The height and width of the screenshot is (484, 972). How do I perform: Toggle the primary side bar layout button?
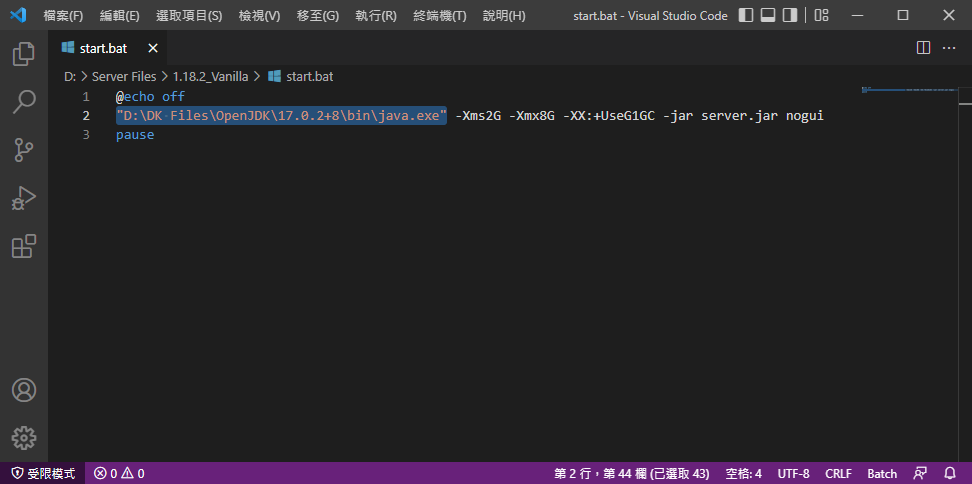tap(746, 15)
